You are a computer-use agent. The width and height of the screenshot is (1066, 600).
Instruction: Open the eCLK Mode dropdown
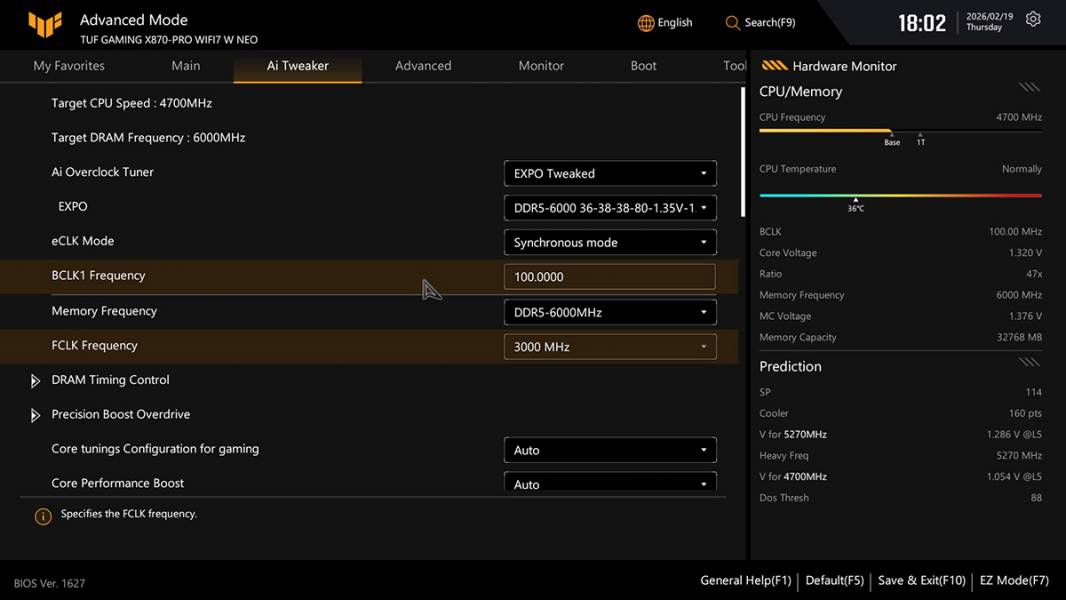point(609,242)
